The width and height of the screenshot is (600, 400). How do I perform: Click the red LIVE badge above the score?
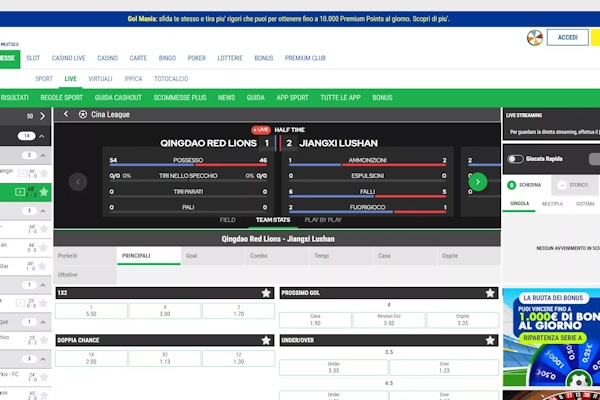point(261,130)
